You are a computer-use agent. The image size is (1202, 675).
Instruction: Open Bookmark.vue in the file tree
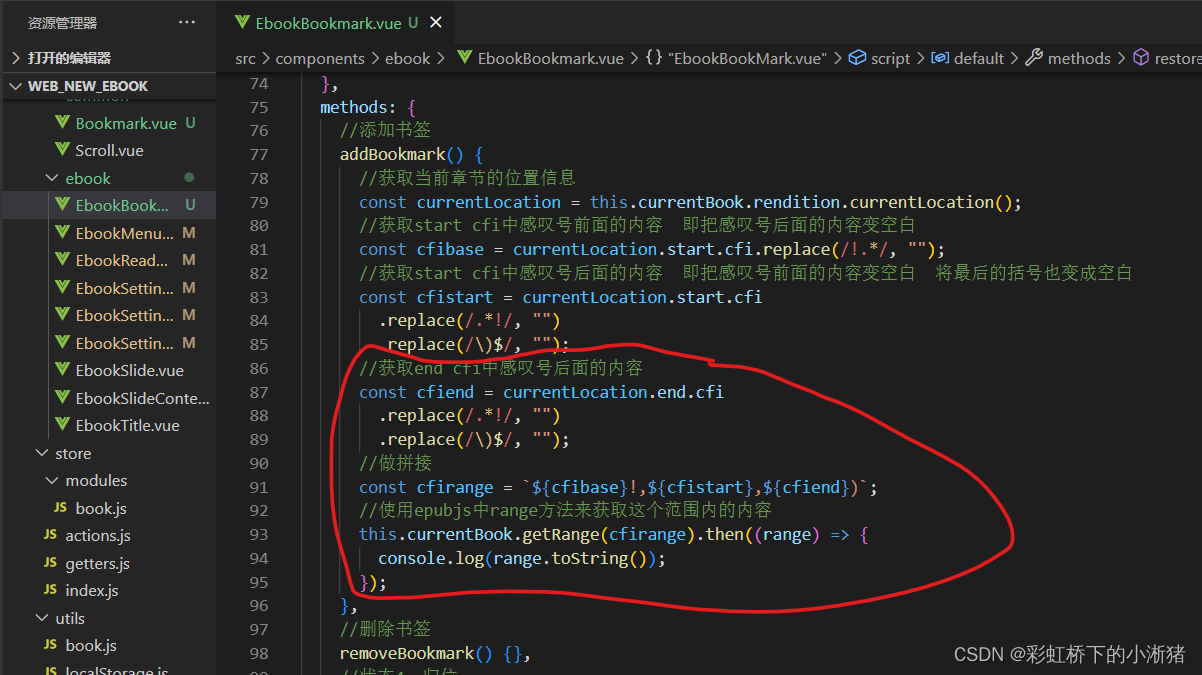126,123
